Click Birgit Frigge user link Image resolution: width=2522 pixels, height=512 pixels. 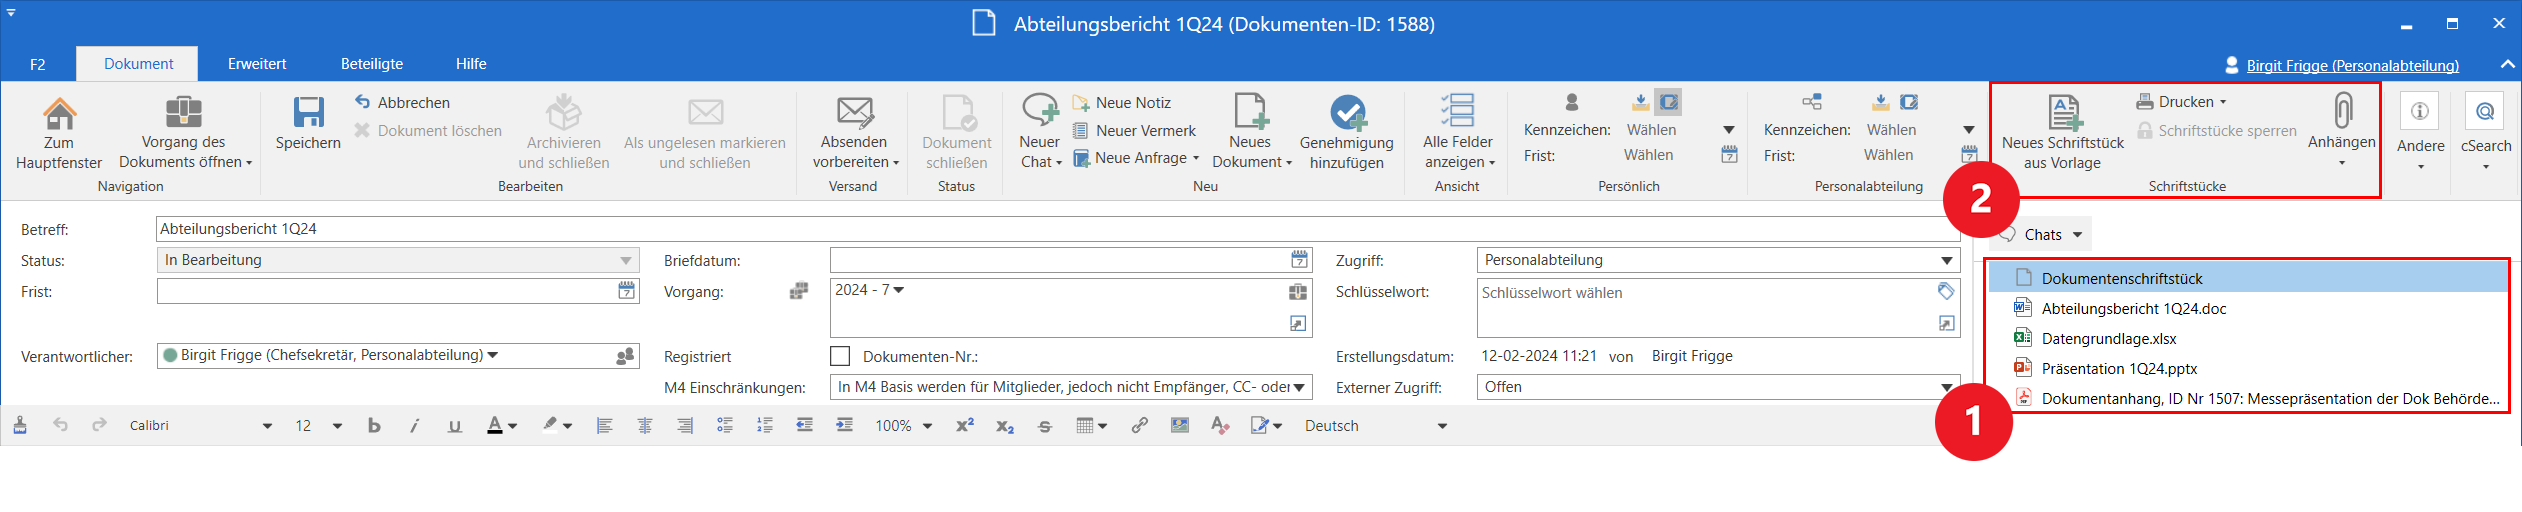tap(2352, 66)
